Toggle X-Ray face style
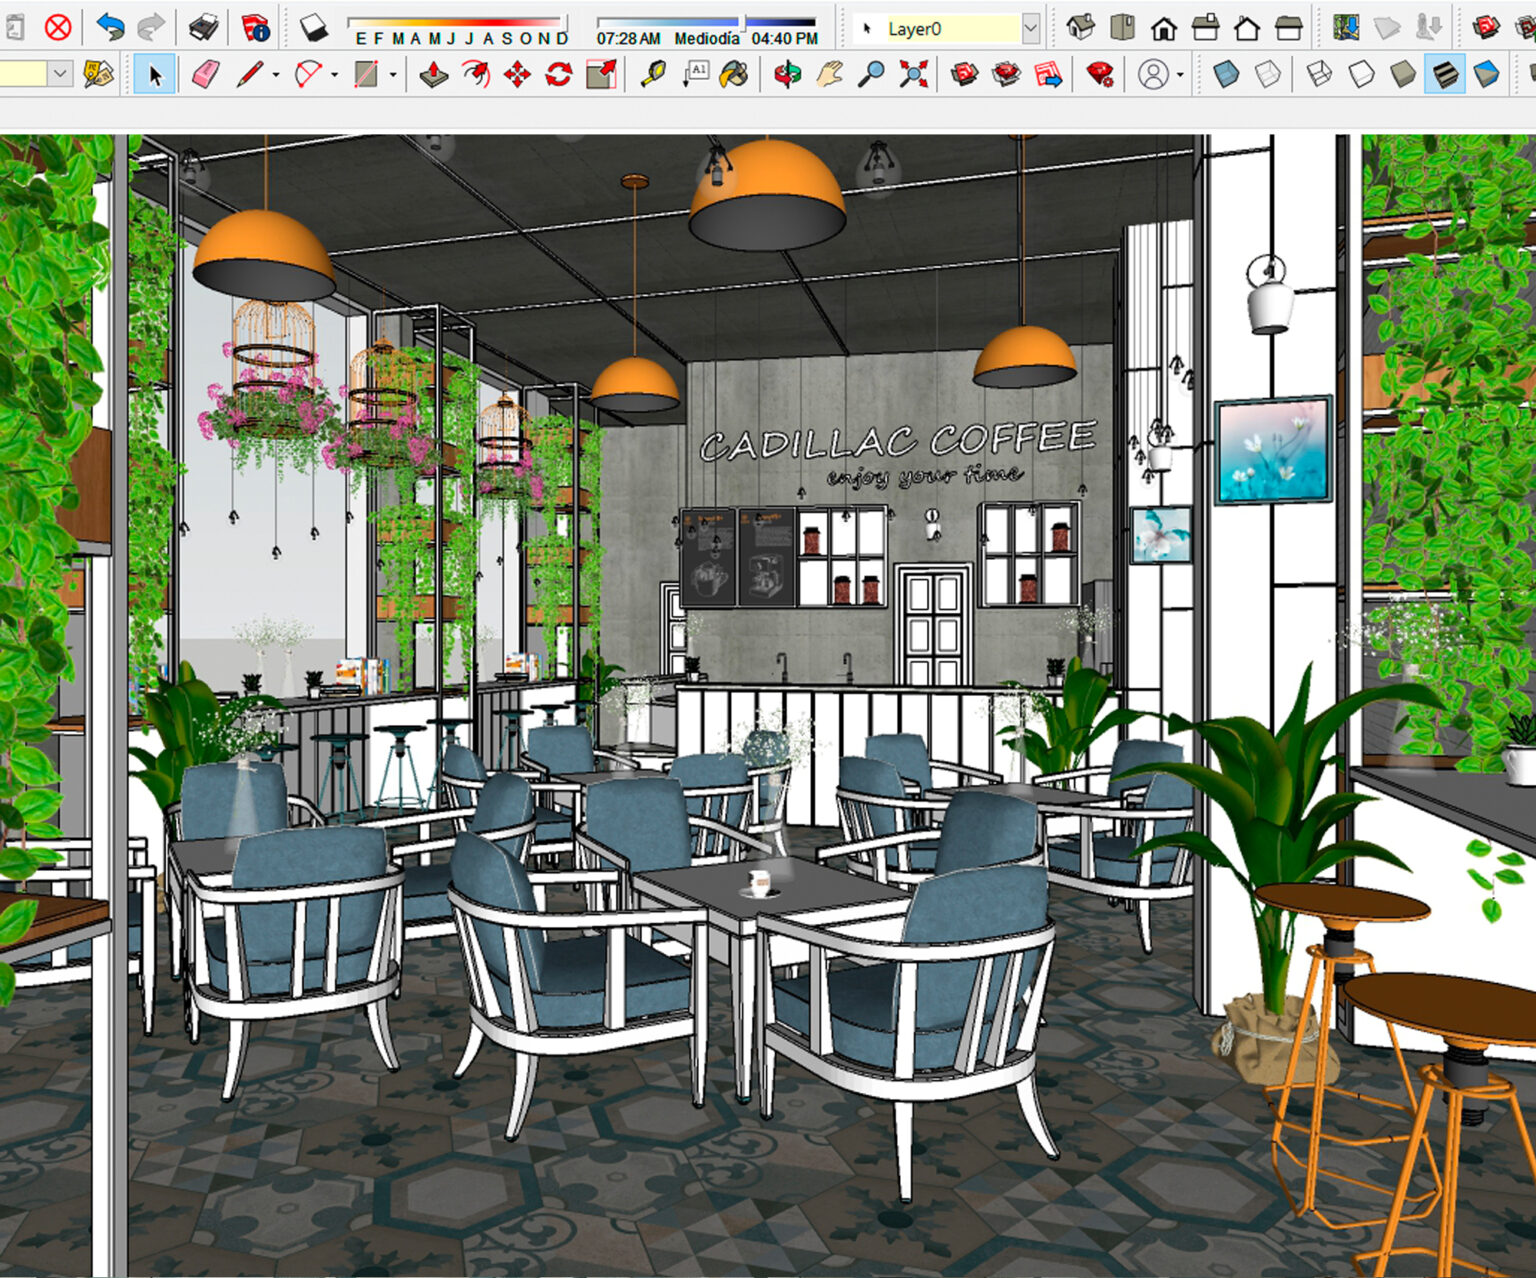The width and height of the screenshot is (1536, 1278). click(x=1226, y=74)
